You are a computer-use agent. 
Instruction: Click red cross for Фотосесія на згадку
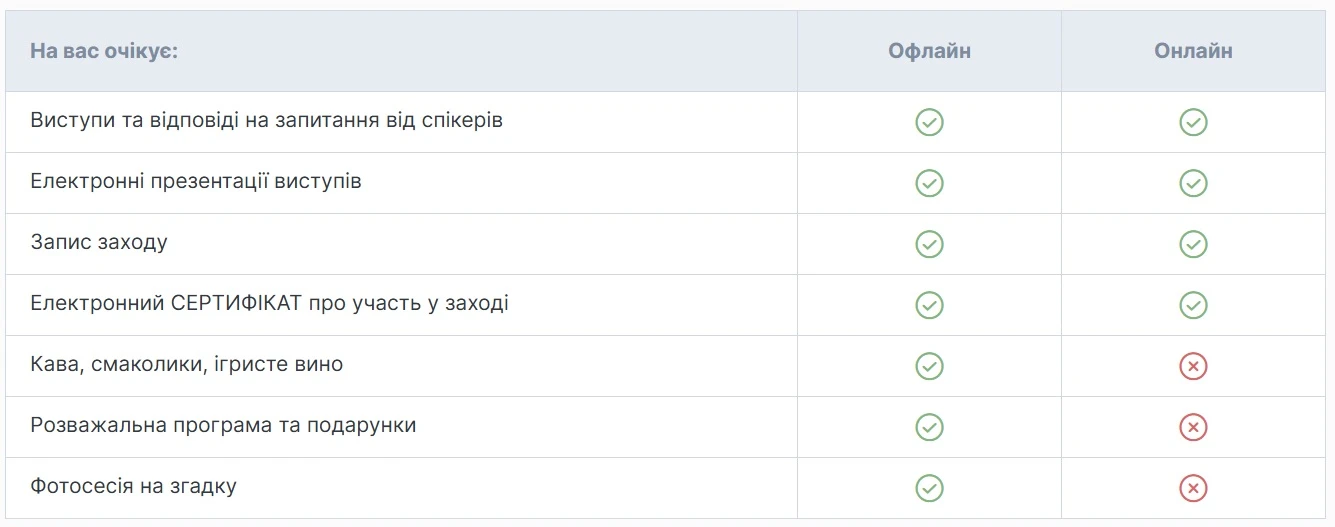1193,488
